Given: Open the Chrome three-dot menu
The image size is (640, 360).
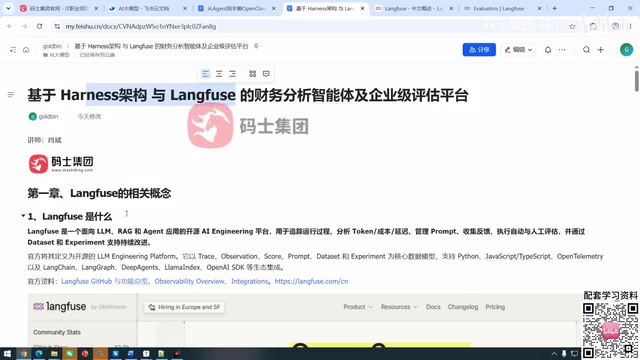Looking at the screenshot, I should click(631, 26).
